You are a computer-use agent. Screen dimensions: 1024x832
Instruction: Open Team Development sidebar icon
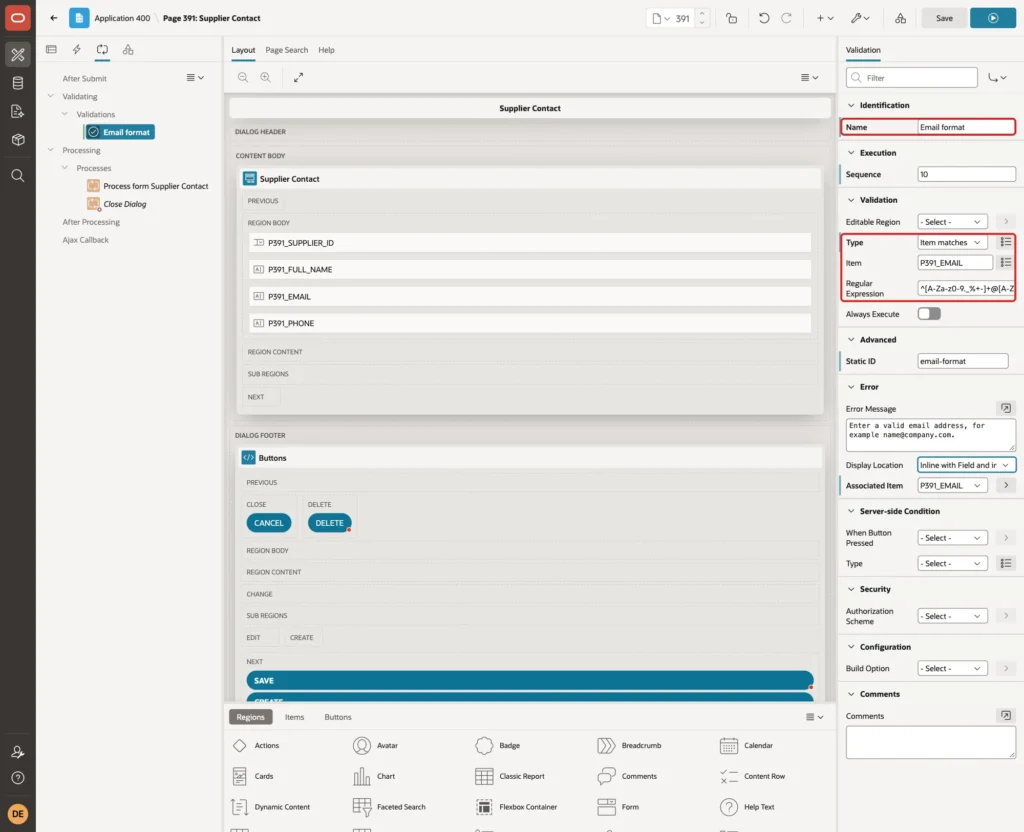(x=18, y=112)
